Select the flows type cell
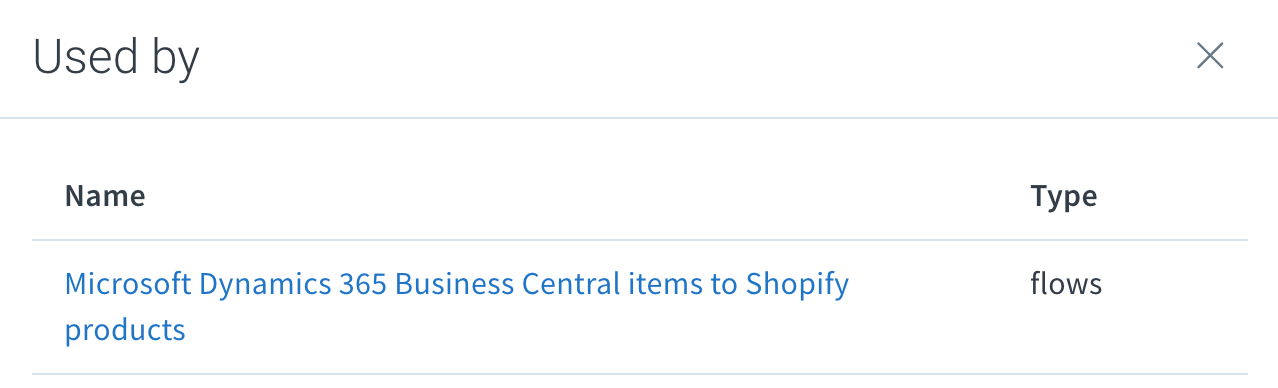The height and width of the screenshot is (388, 1278). click(x=1066, y=284)
